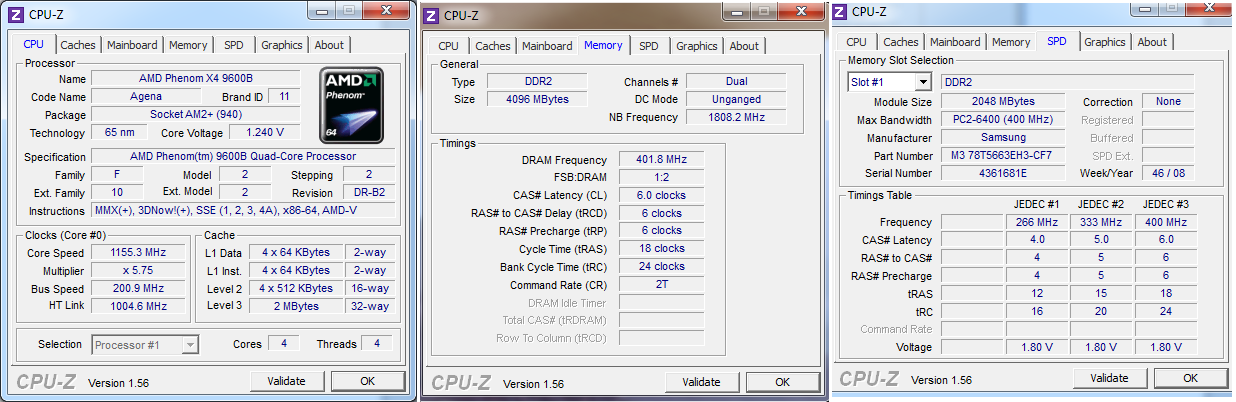Click core voltage value '1.240 V'
Viewport: 1236px width, 402px height.
point(264,132)
